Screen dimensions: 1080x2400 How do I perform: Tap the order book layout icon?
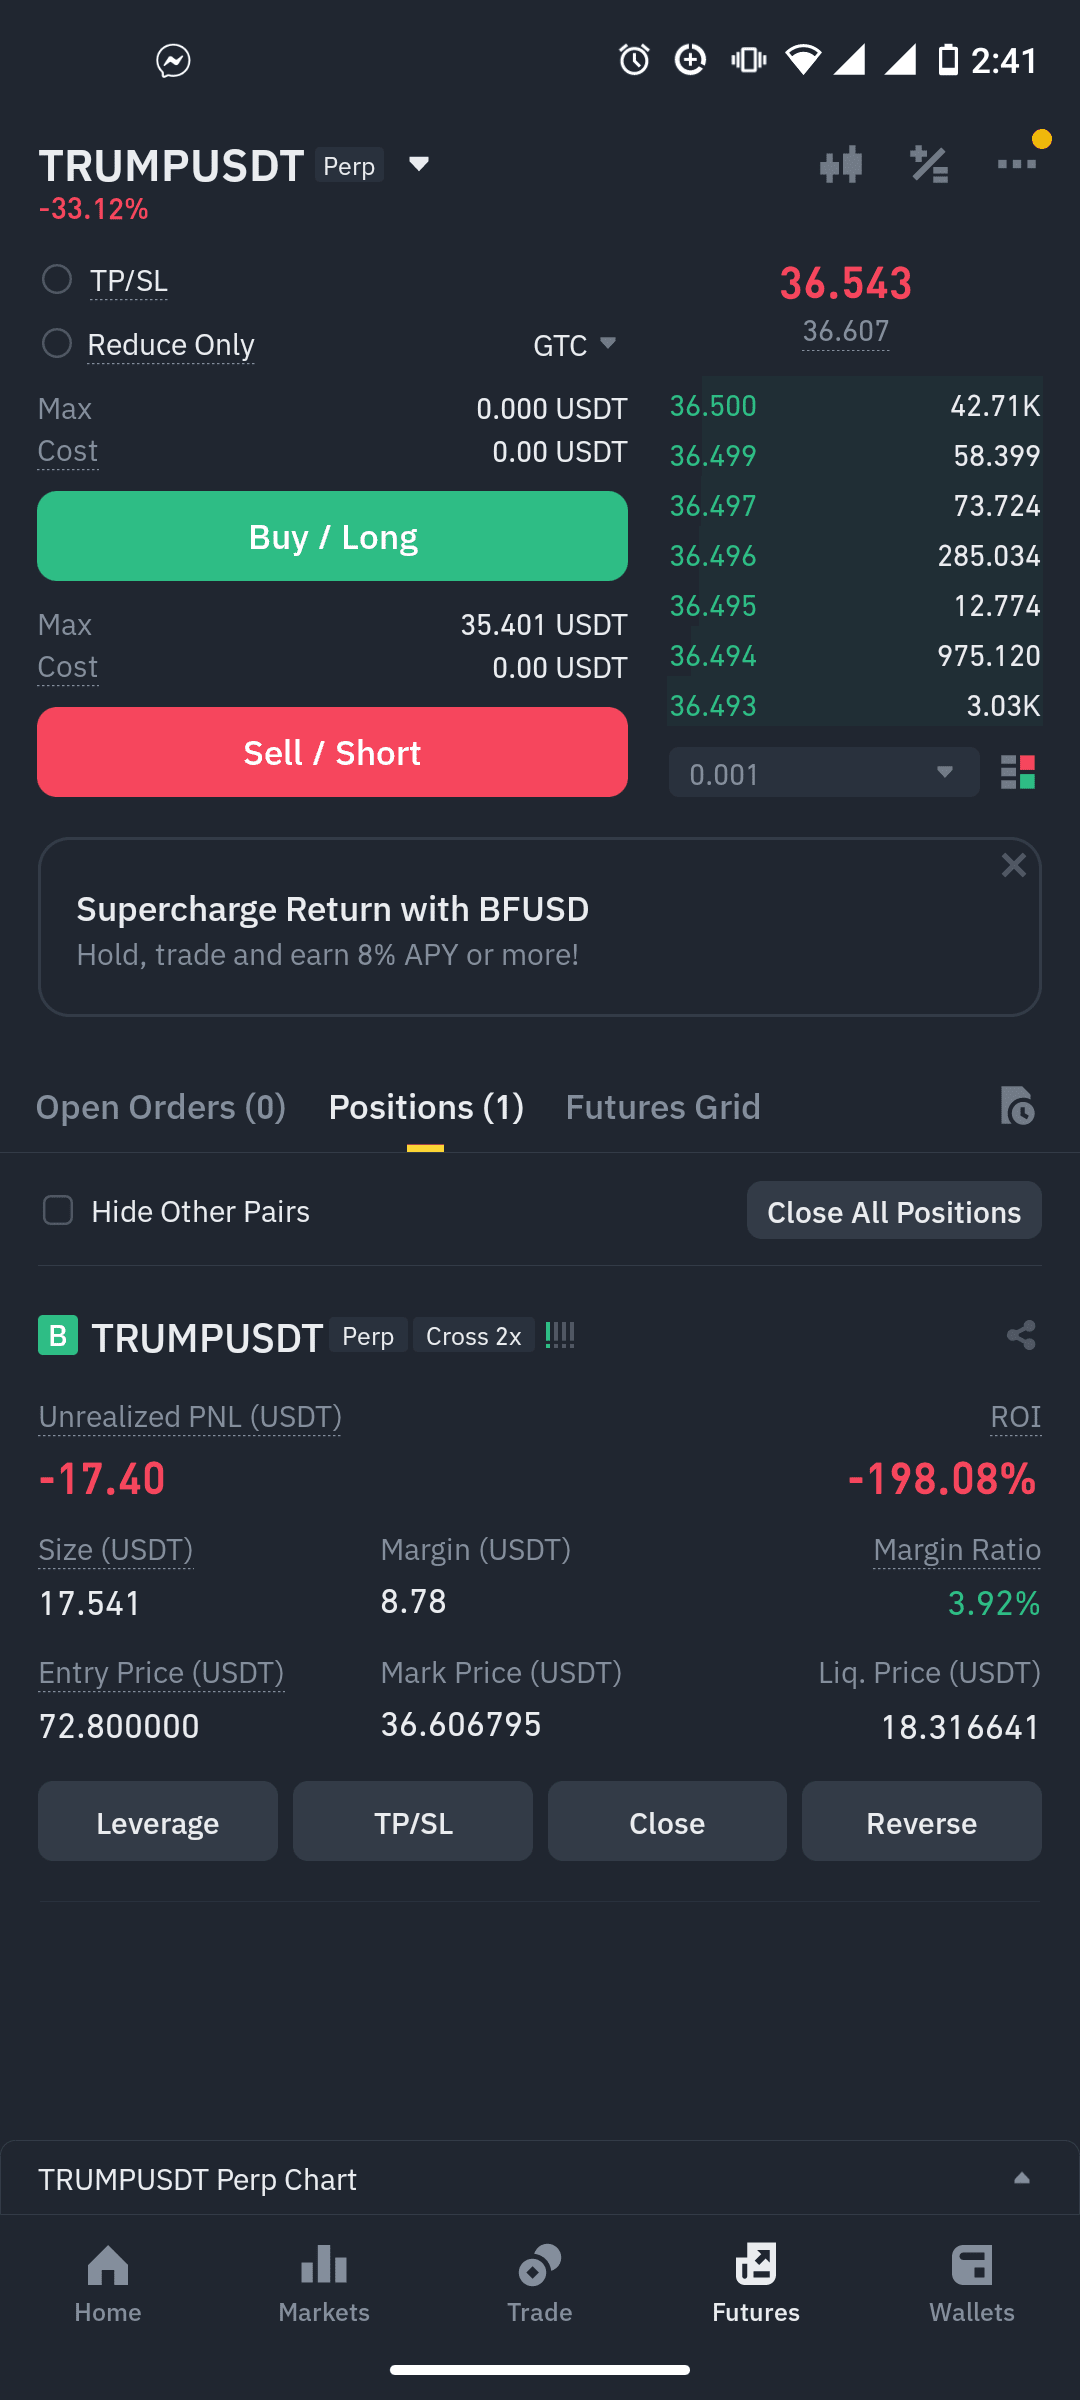pos(1018,772)
